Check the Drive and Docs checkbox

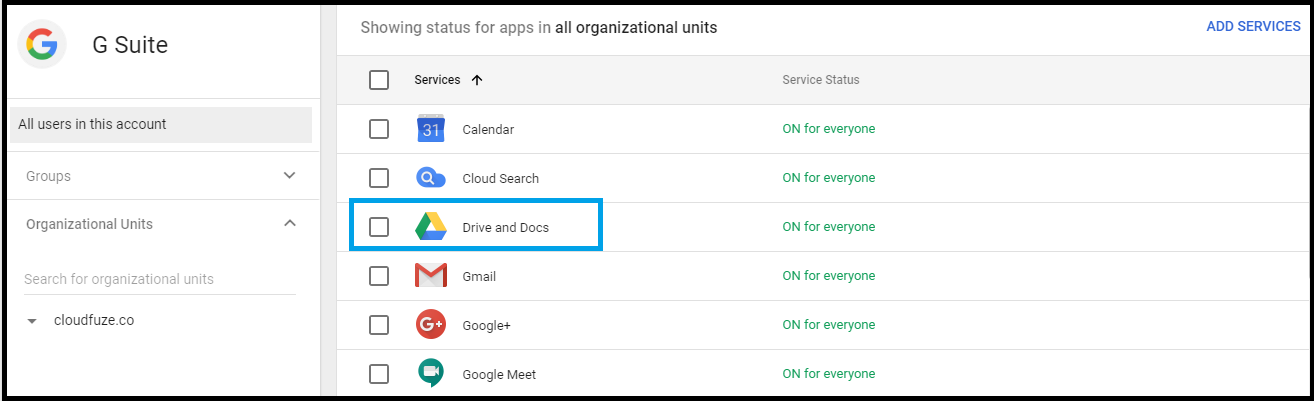(379, 227)
